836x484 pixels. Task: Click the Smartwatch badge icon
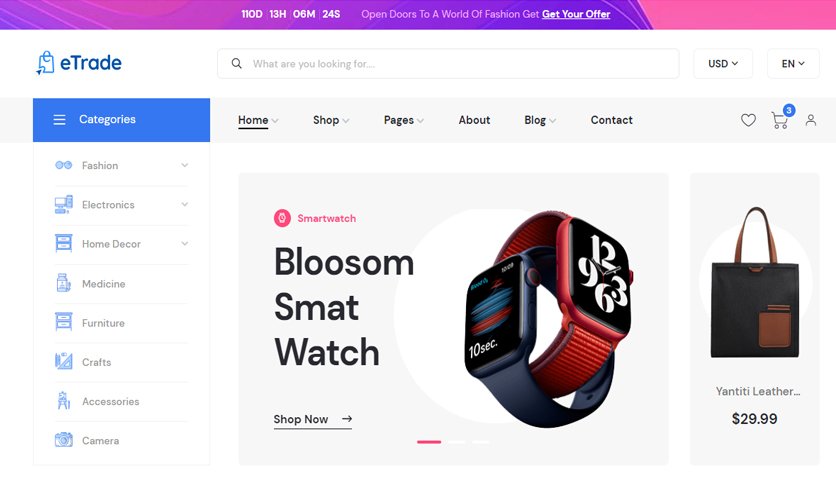click(282, 218)
